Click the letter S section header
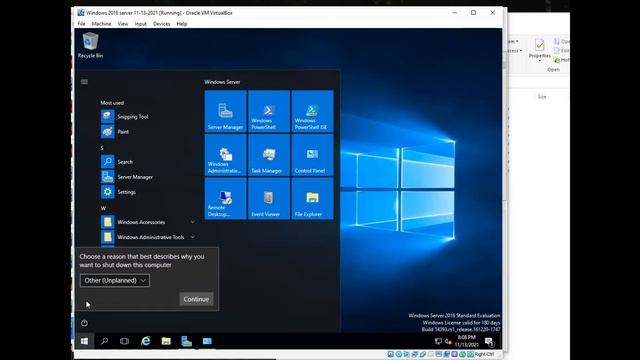Image resolution: width=640 pixels, height=360 pixels. click(102, 148)
